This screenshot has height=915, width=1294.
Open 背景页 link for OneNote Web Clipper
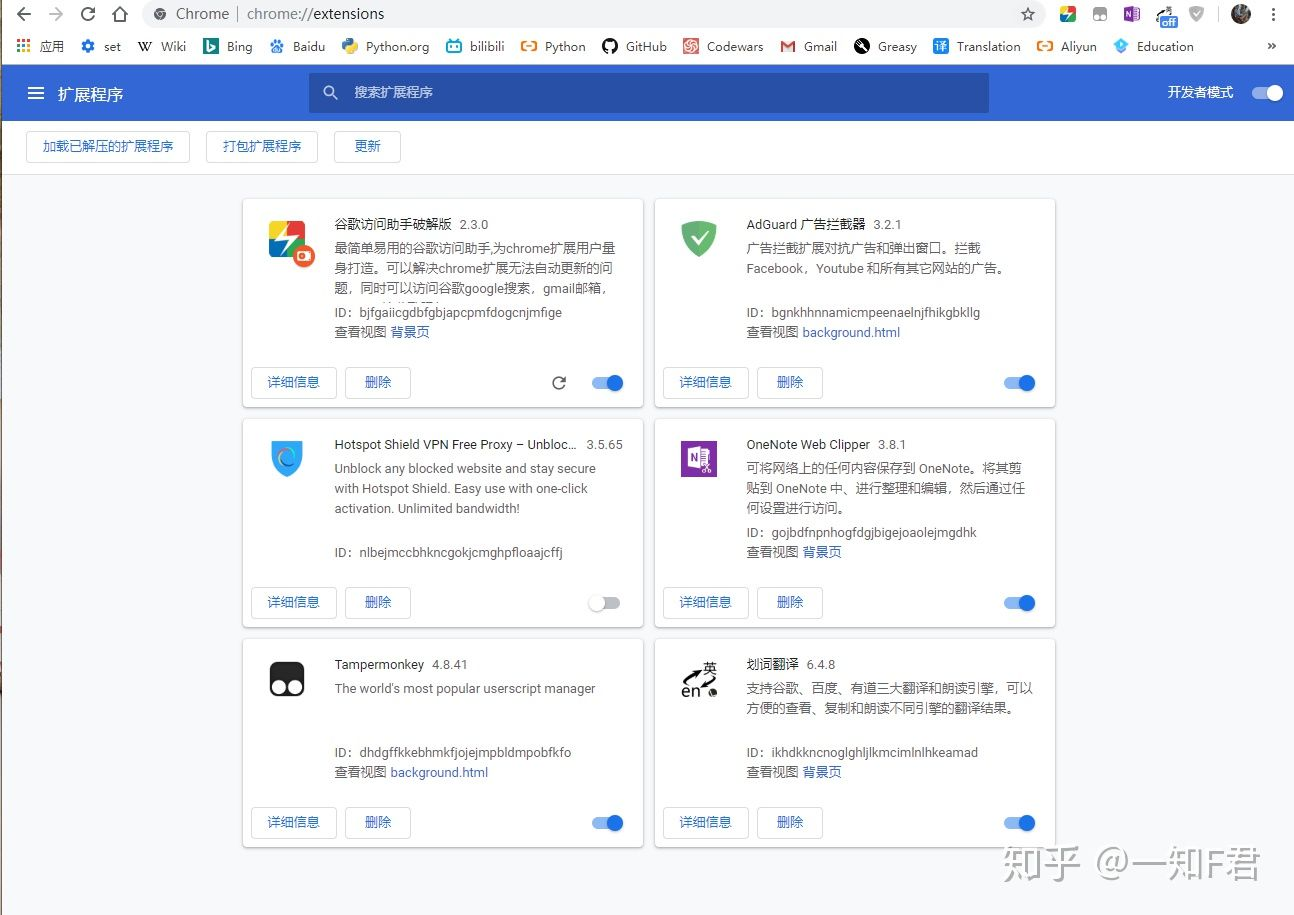[822, 552]
